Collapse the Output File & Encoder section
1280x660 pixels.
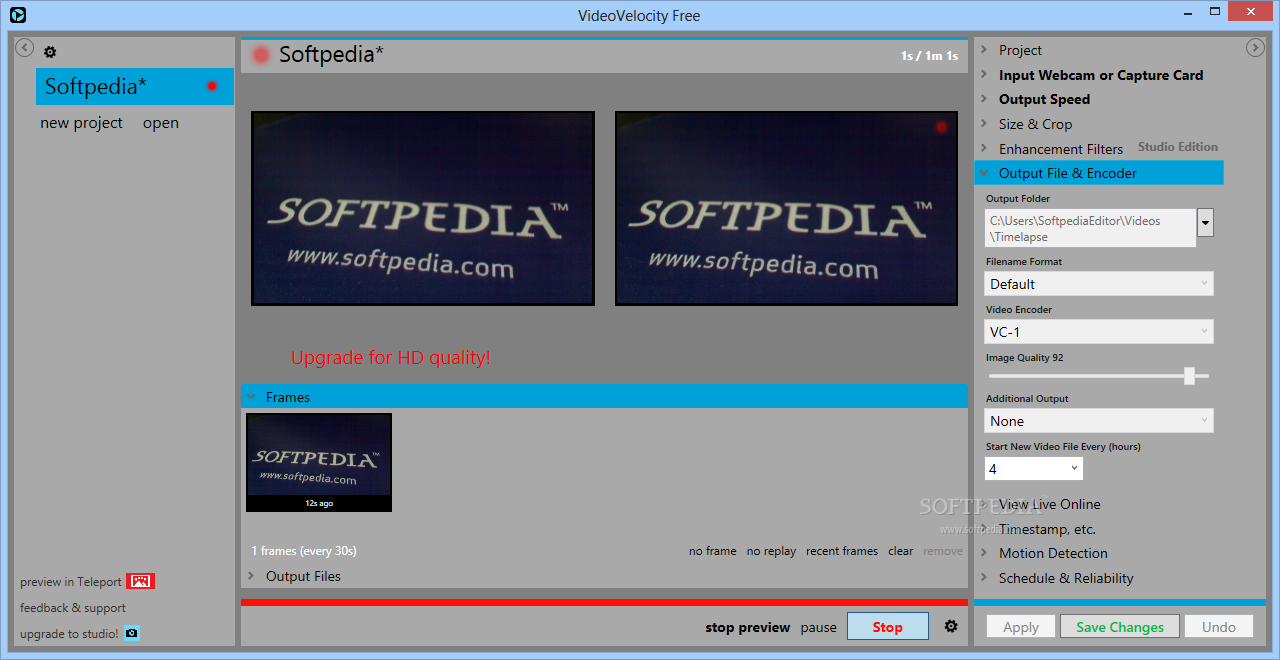(1099, 173)
